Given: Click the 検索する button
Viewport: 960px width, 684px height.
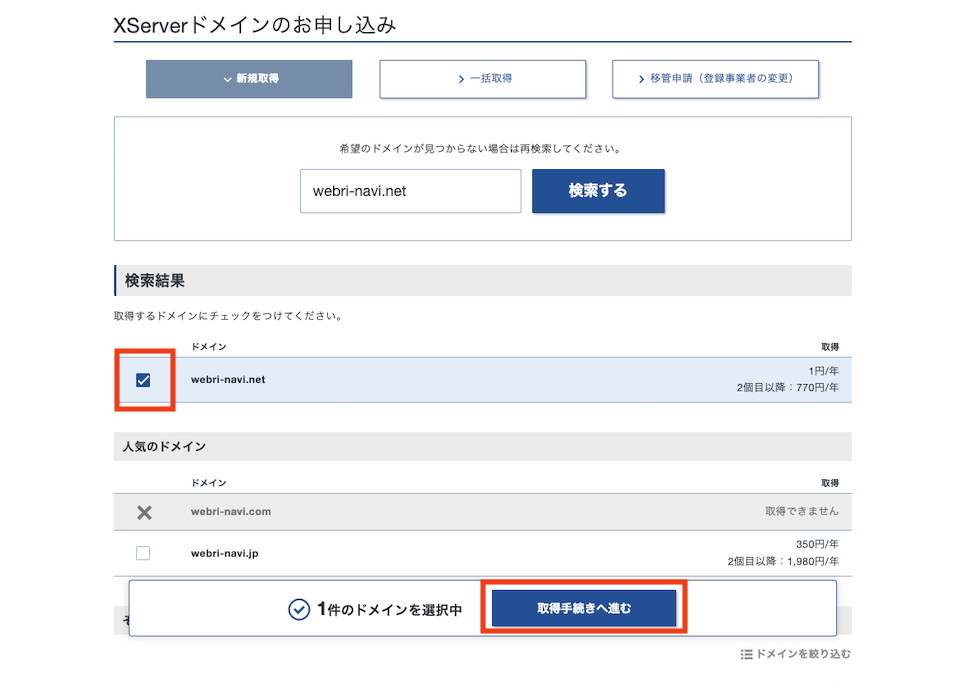Looking at the screenshot, I should 598,191.
